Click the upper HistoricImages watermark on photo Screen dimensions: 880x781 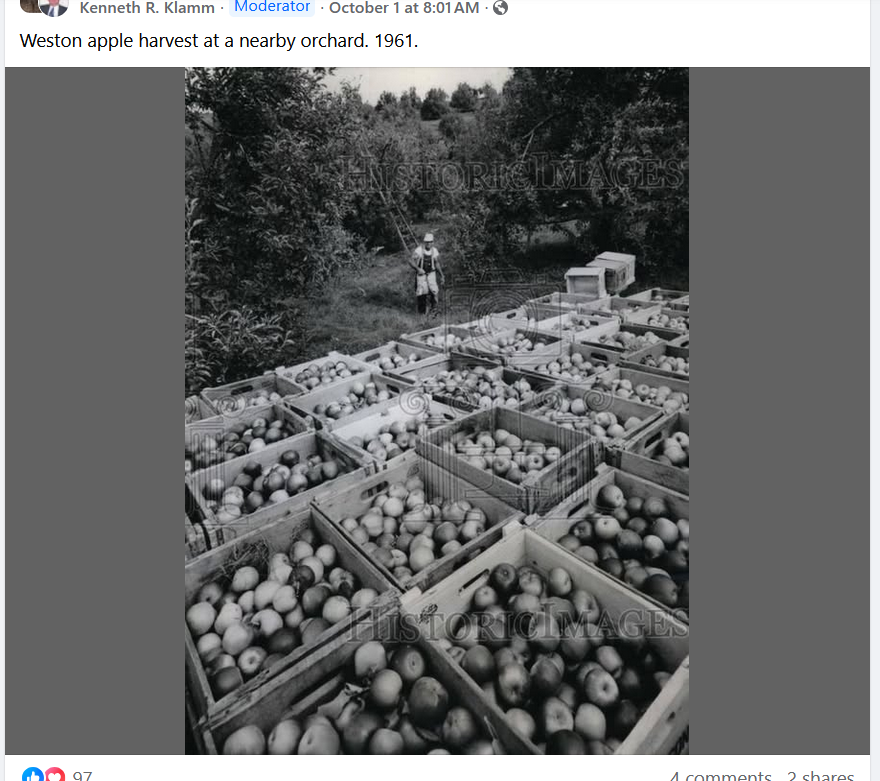coord(513,173)
